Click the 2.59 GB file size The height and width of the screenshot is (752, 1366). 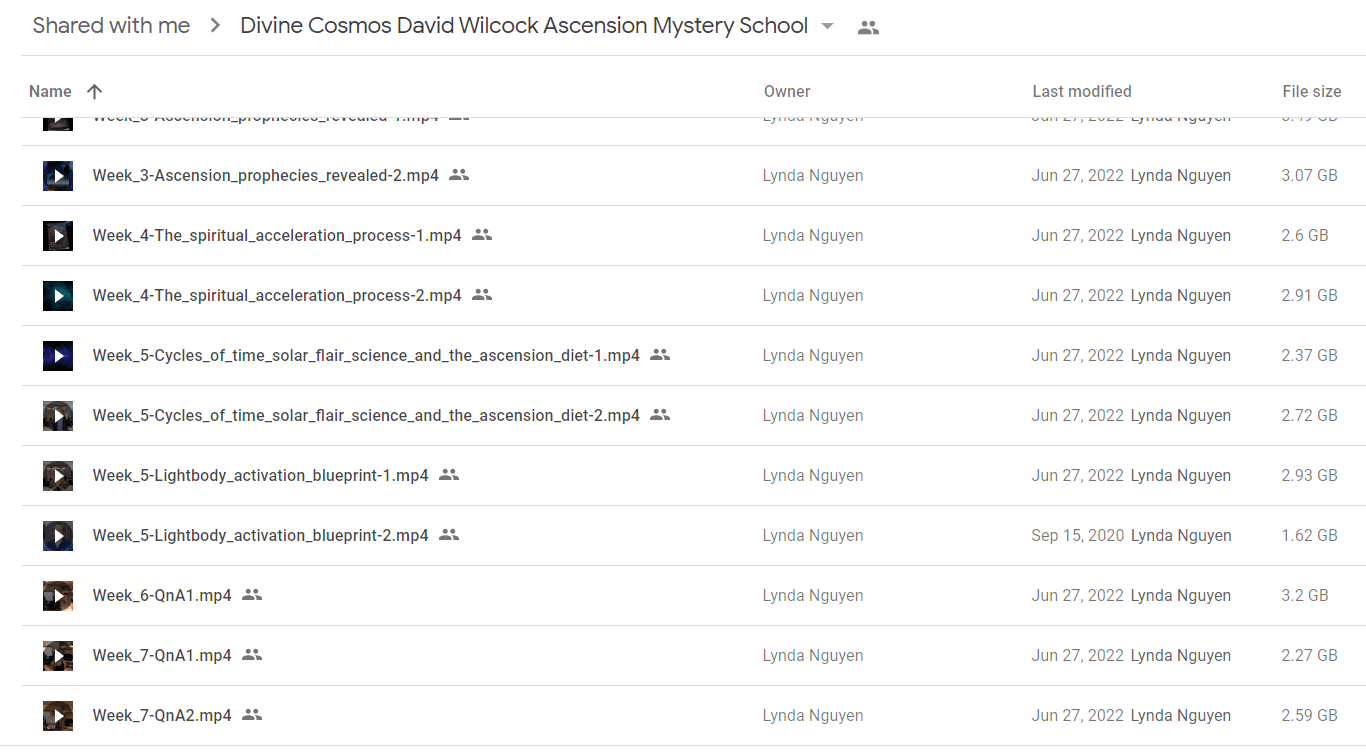coord(1309,716)
